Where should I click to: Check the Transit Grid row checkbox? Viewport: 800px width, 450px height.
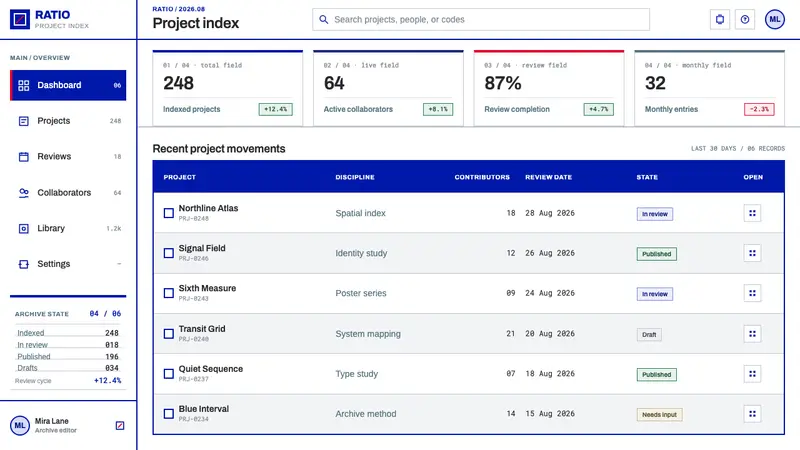coord(169,334)
